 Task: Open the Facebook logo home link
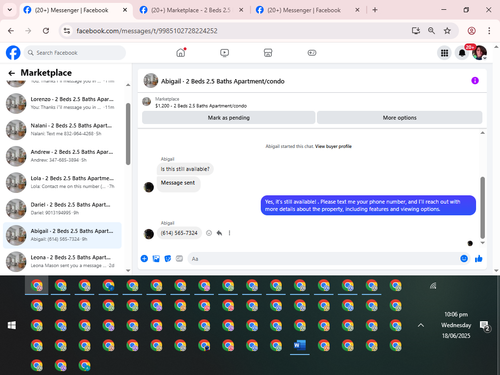coord(13,53)
